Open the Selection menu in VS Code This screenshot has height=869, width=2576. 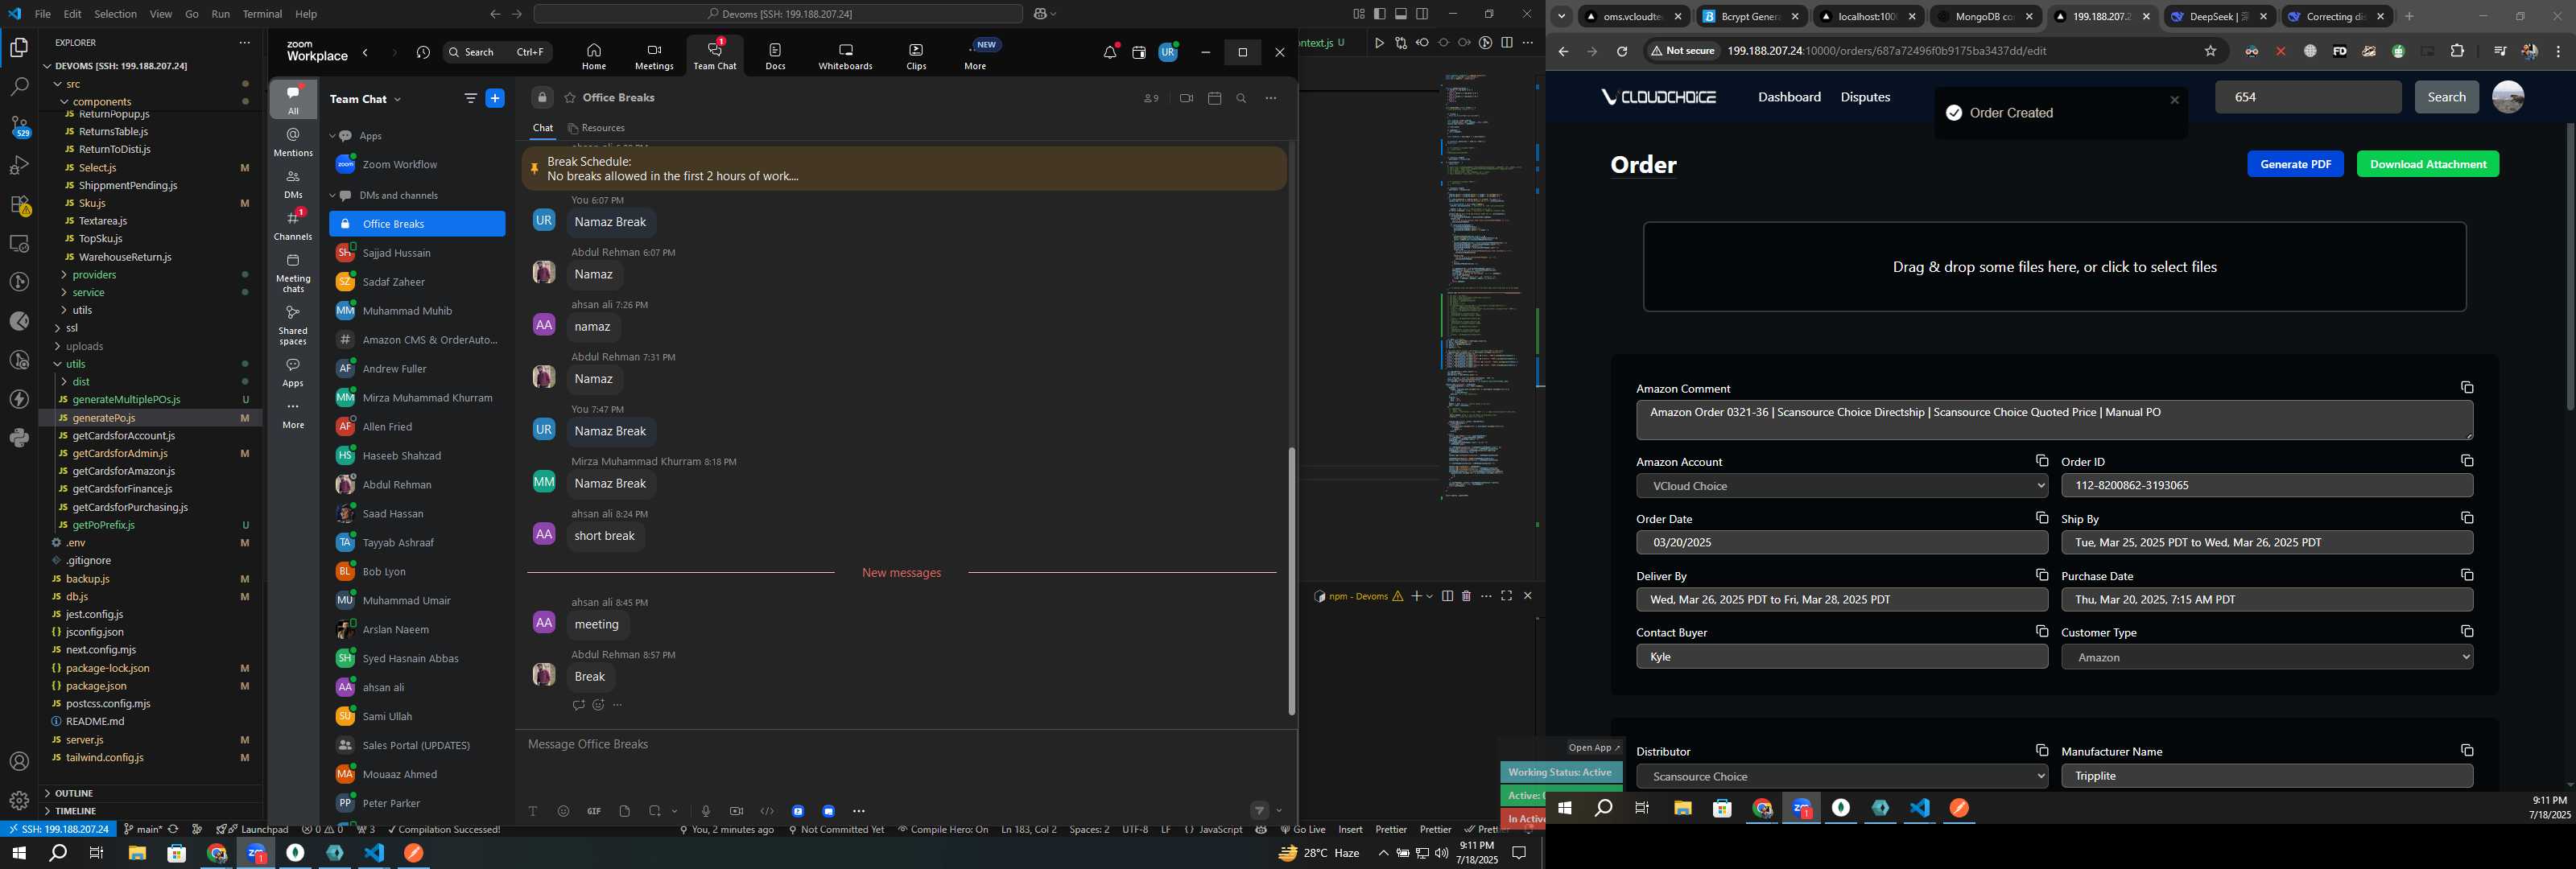tap(116, 14)
